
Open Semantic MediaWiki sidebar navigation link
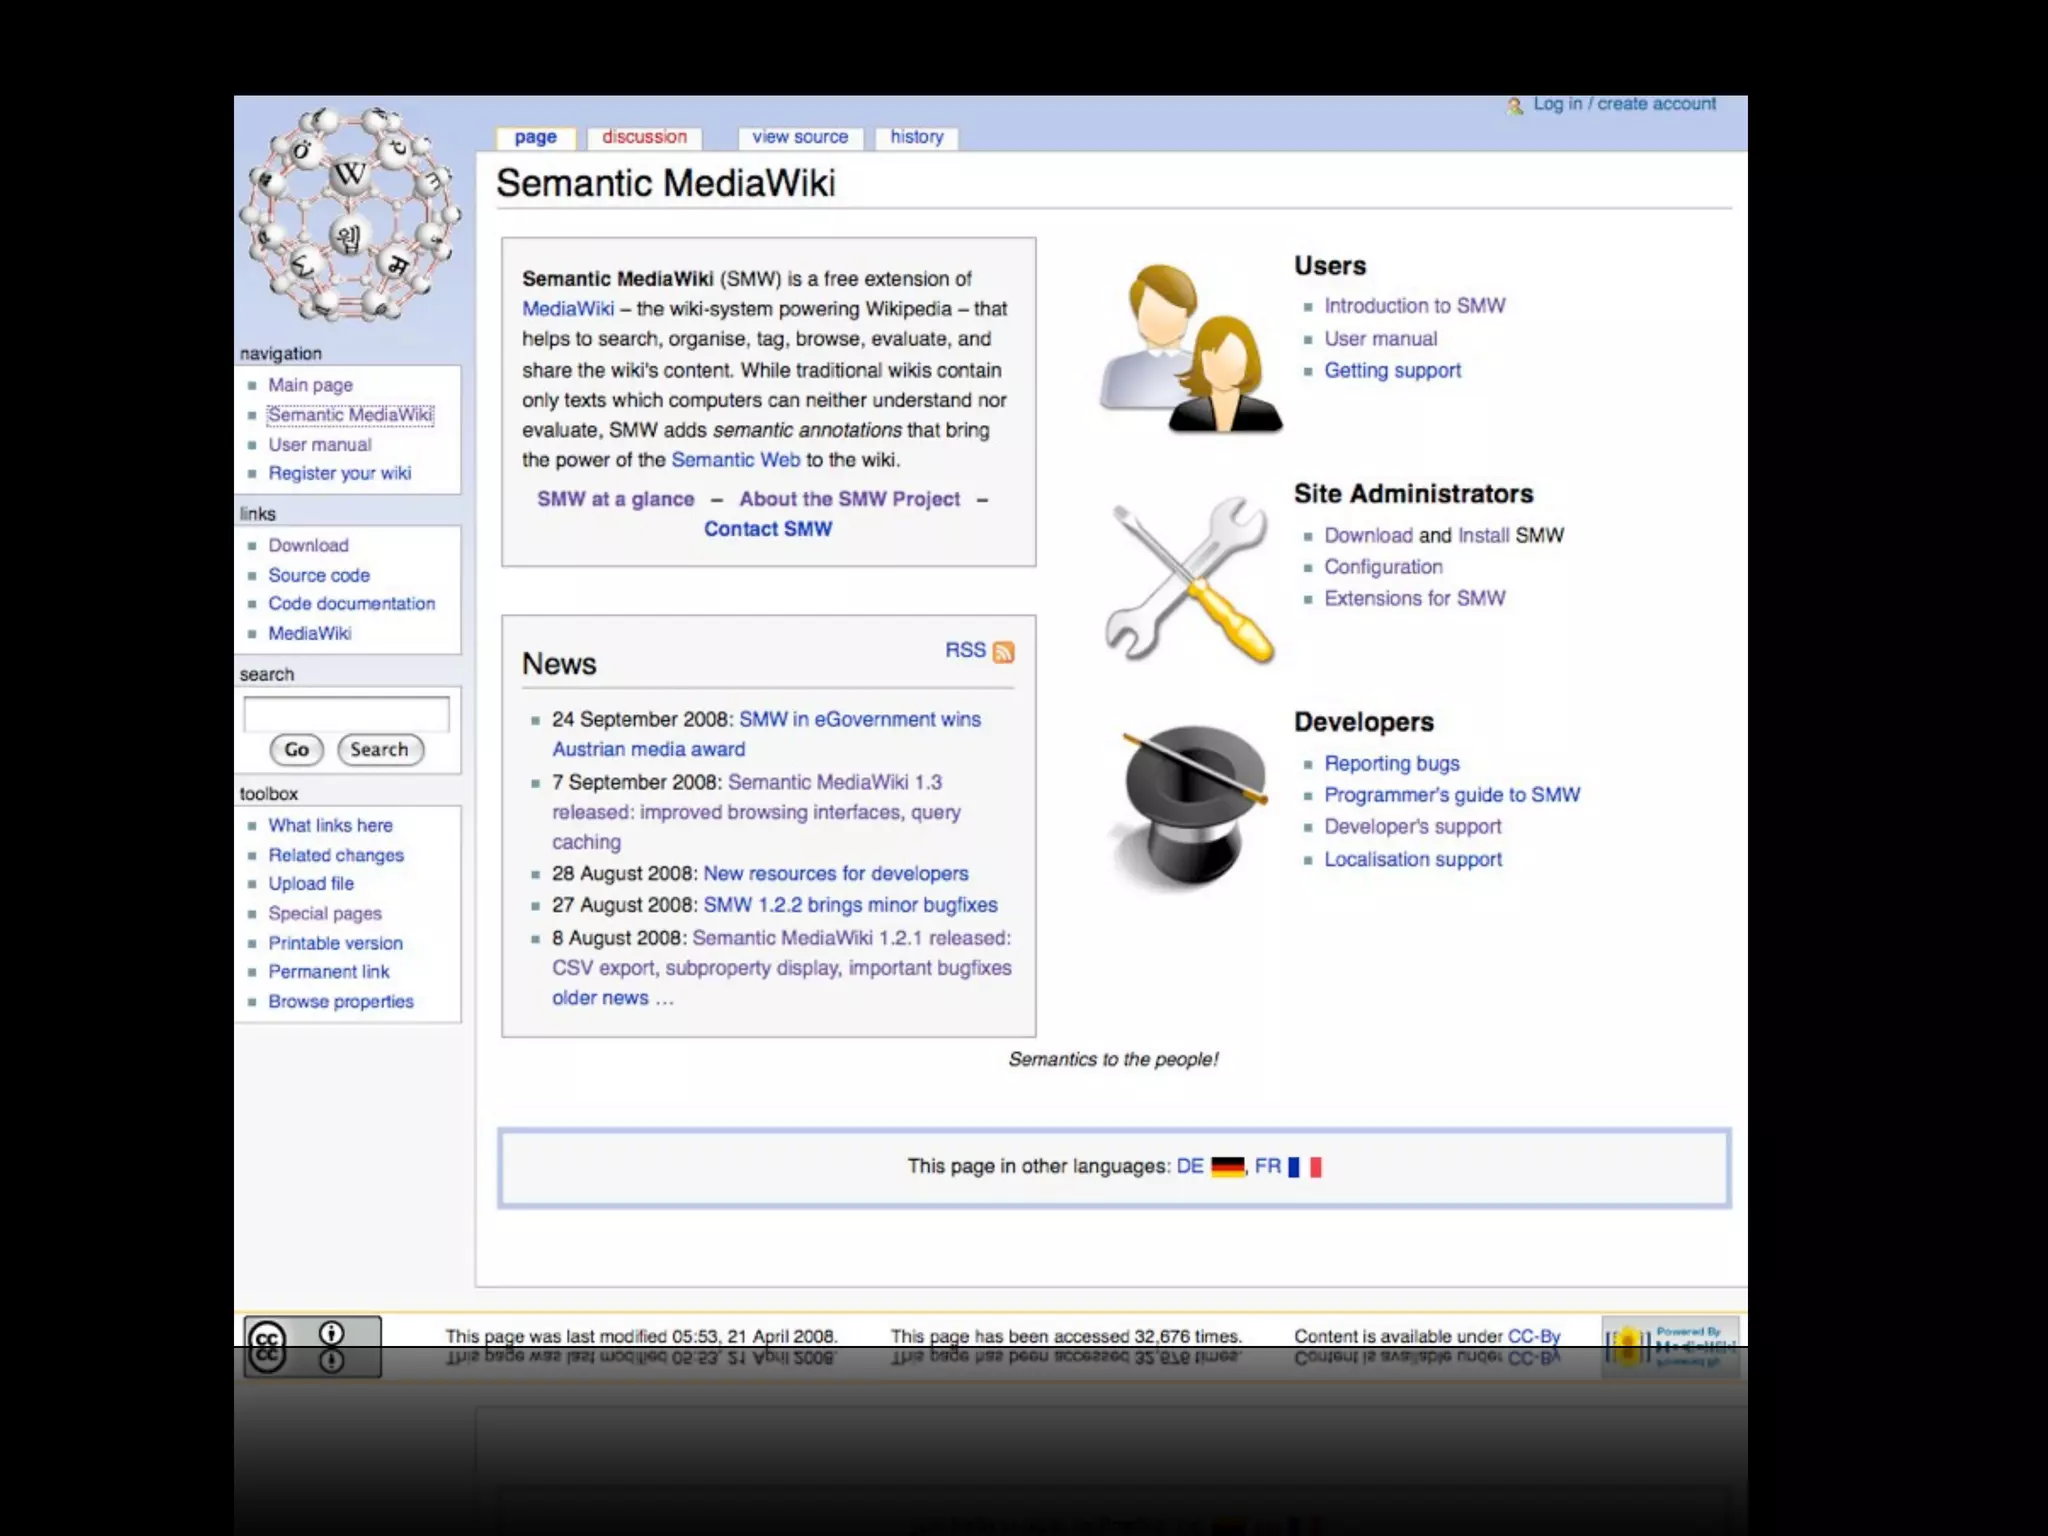(x=350, y=415)
